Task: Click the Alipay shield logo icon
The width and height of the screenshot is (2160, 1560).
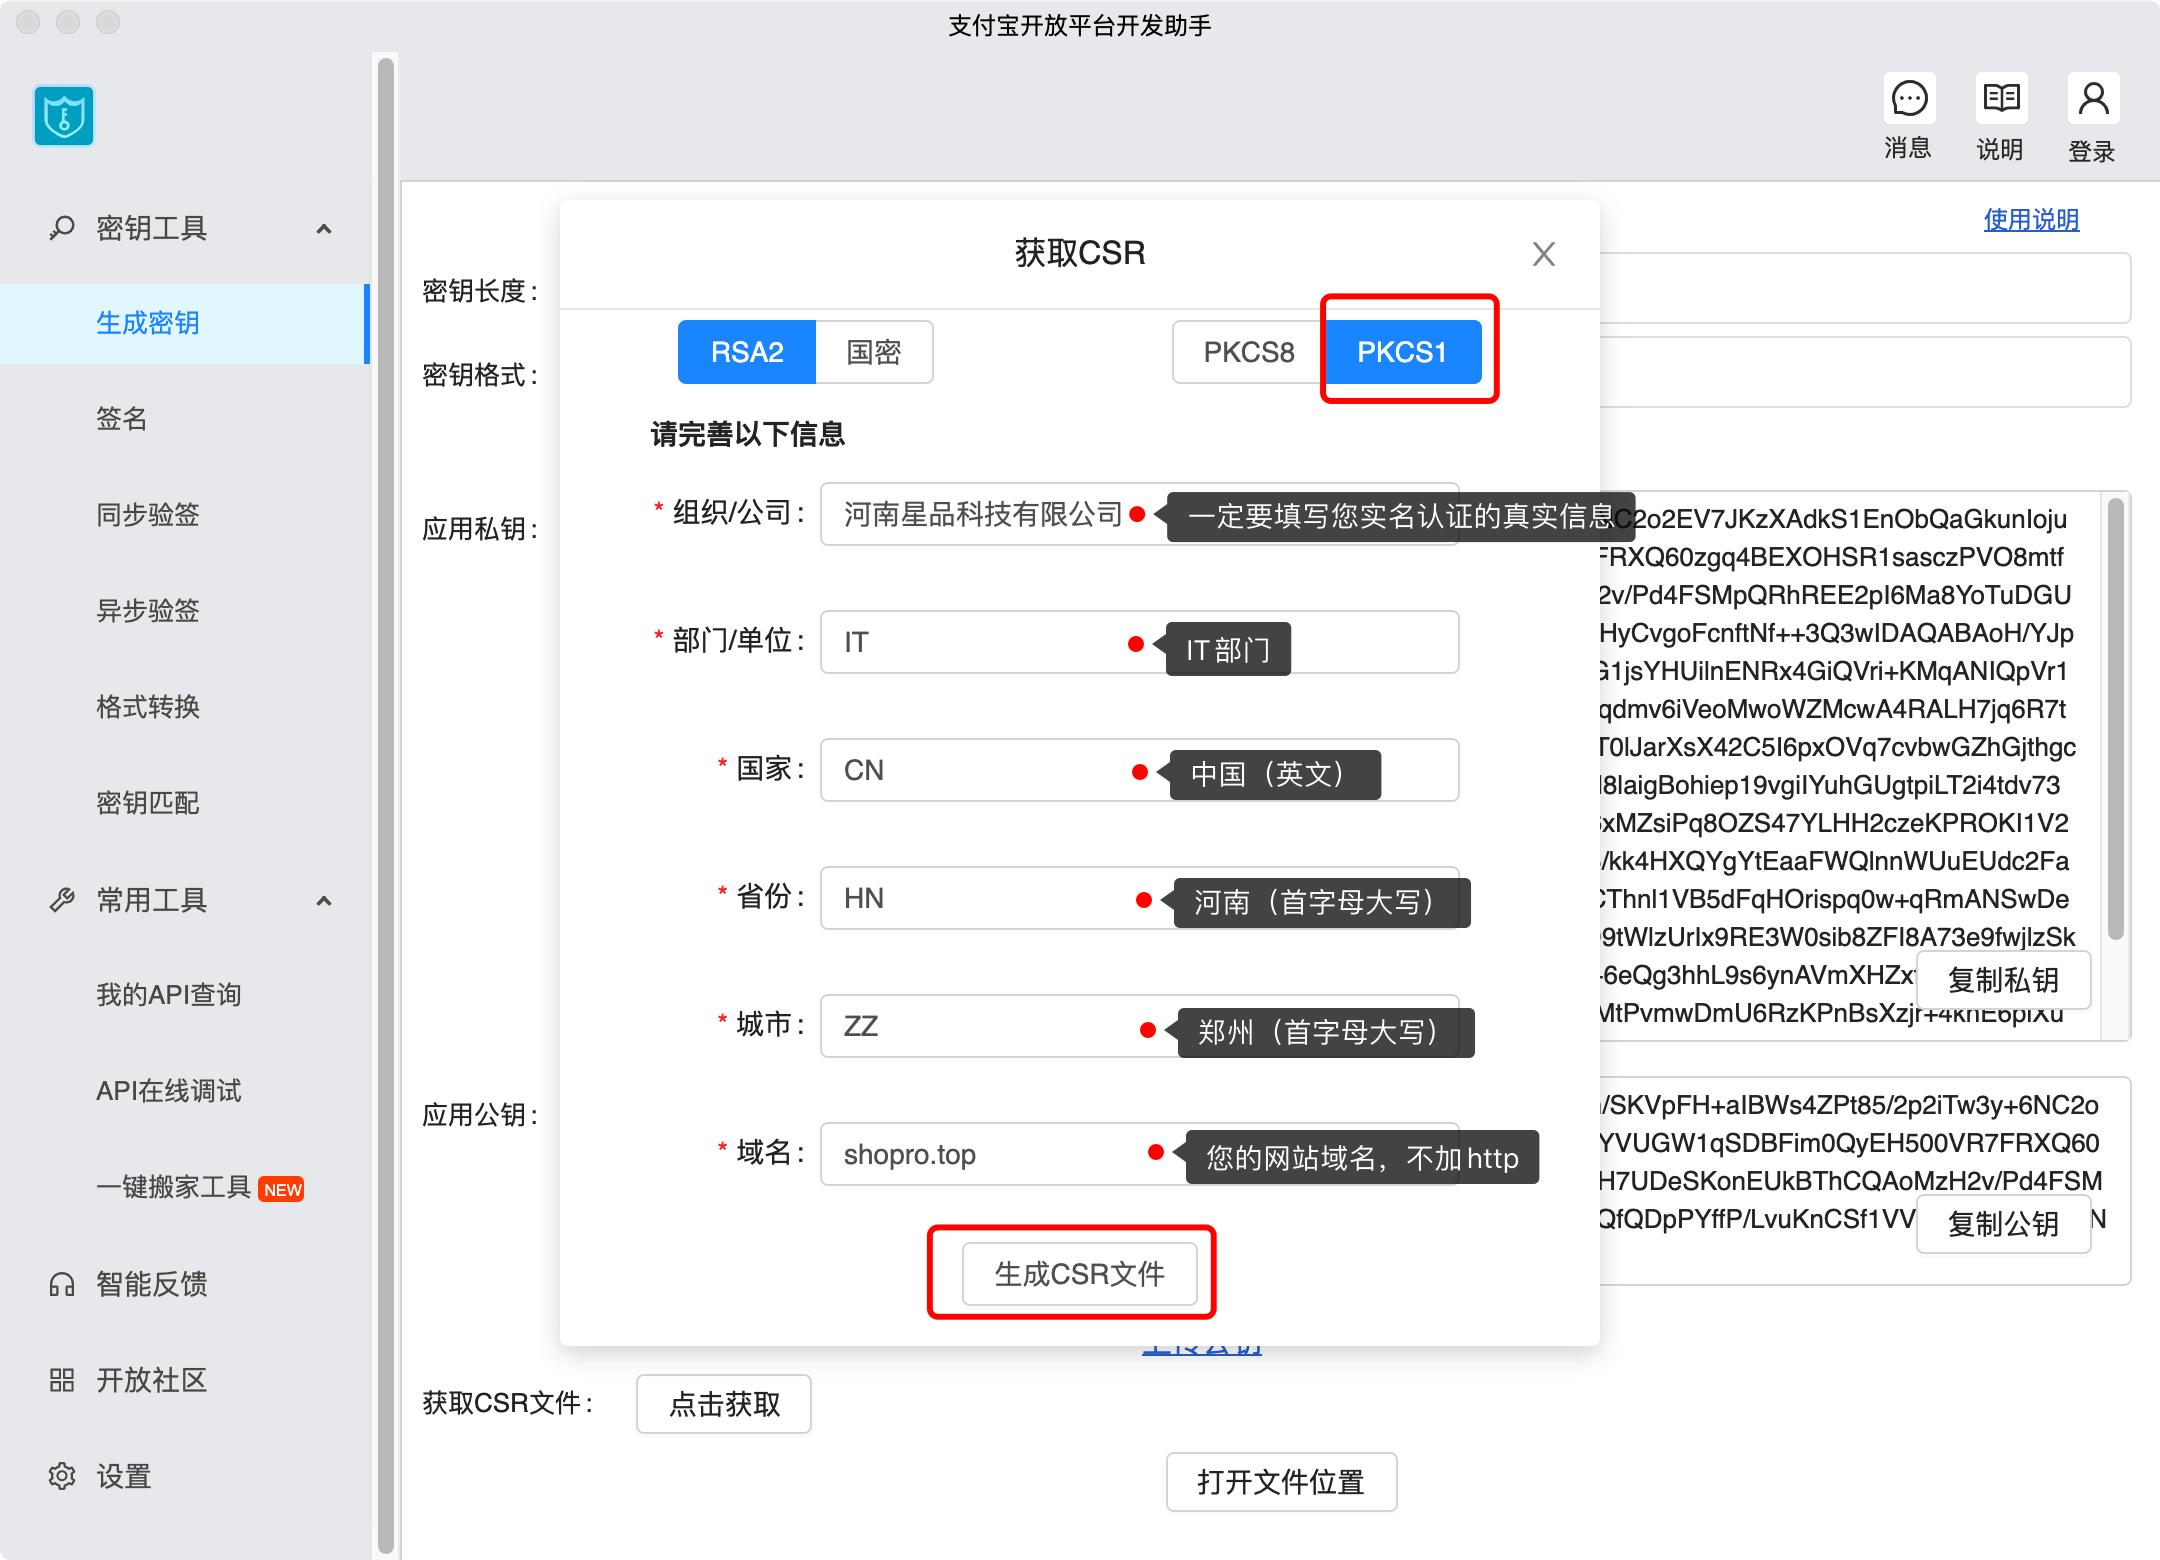Action: 64,116
